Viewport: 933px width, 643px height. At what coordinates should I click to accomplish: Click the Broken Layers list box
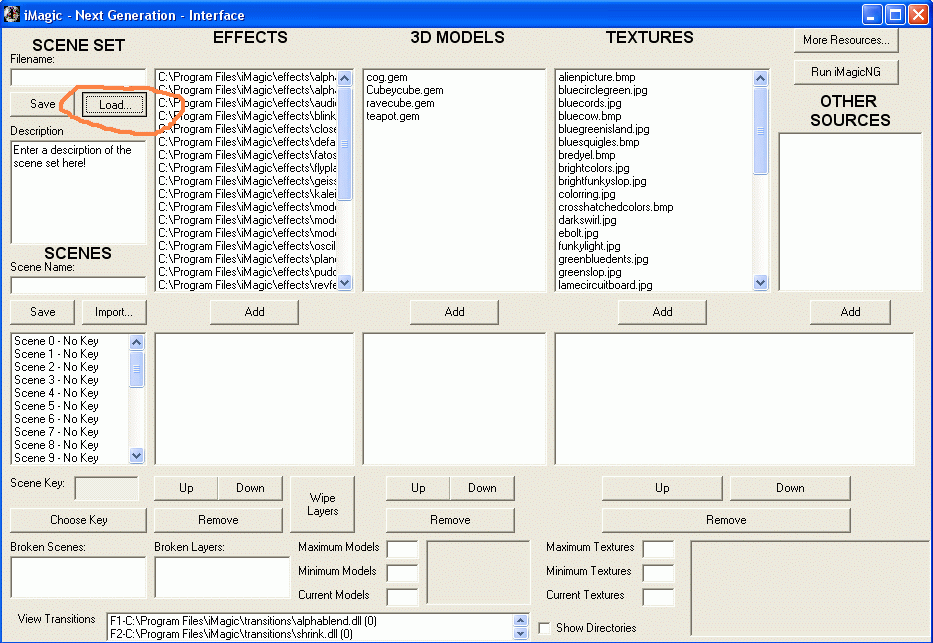coord(222,578)
